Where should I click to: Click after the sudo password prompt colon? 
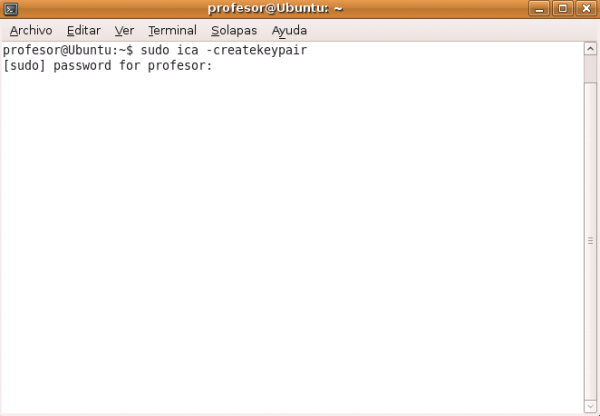(217, 66)
